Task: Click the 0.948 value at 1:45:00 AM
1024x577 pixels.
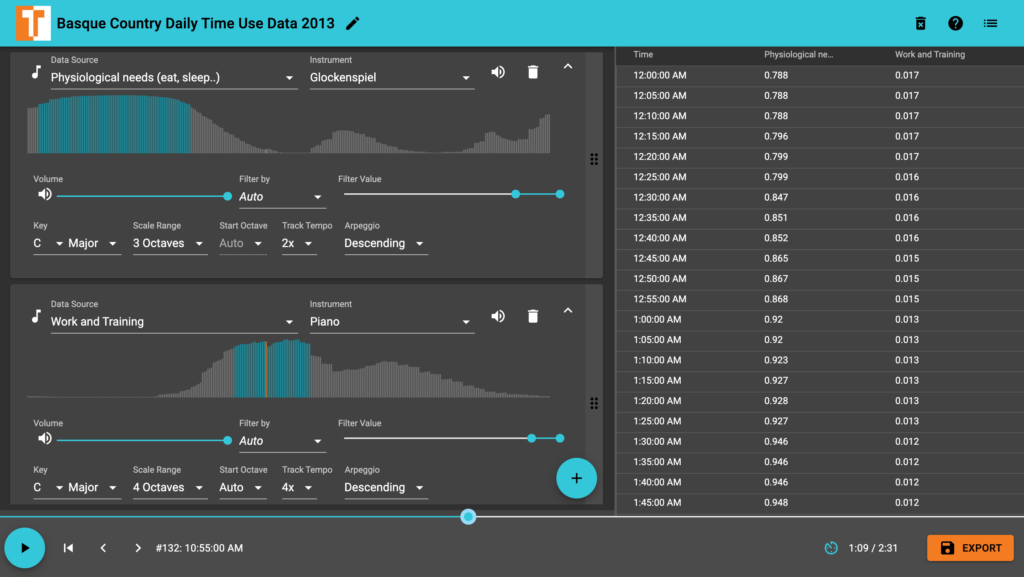Action: click(x=776, y=503)
